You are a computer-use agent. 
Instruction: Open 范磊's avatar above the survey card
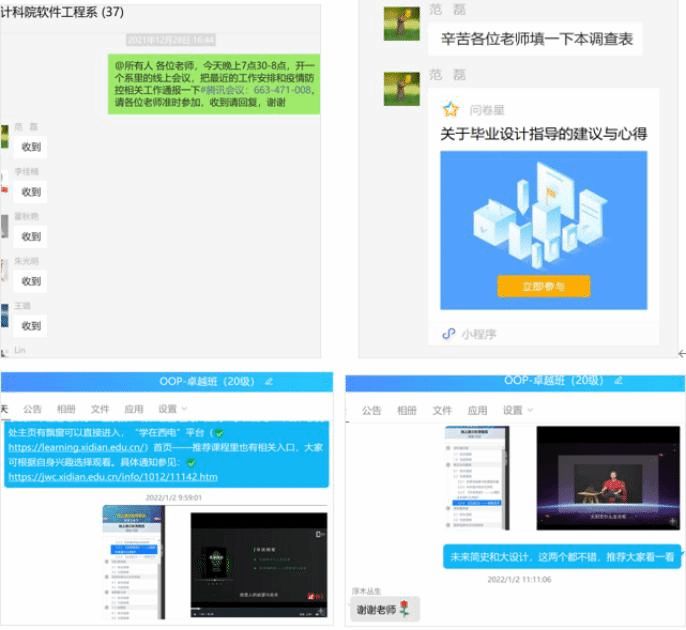[401, 88]
